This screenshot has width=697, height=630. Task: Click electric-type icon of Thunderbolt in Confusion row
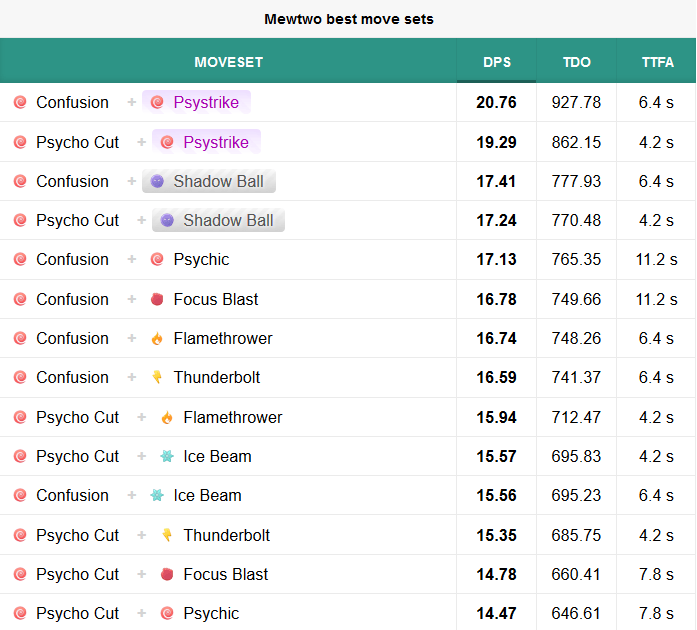(x=157, y=377)
